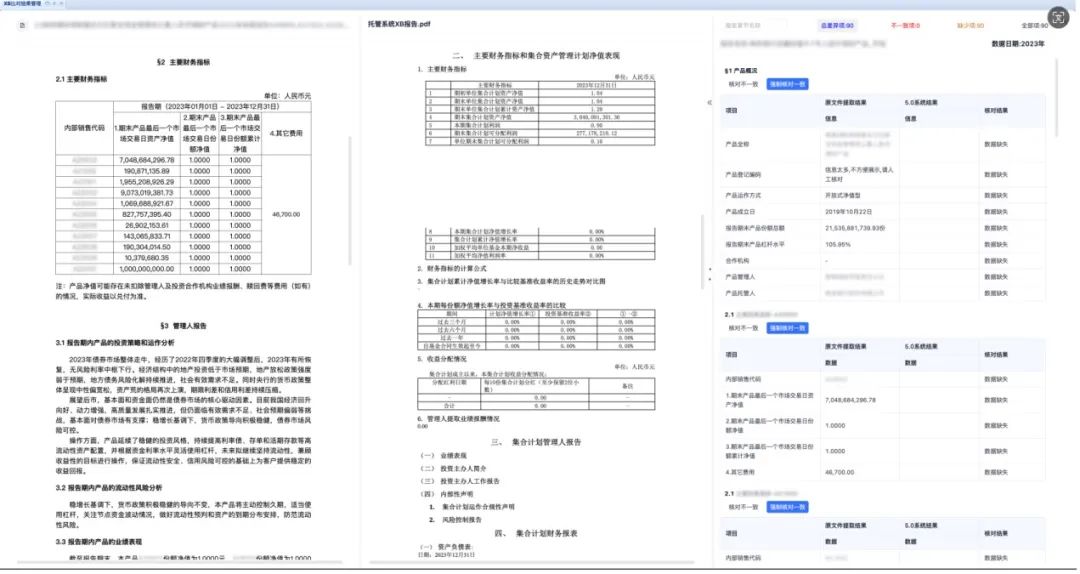Click 3.2 报告期内产品的流动性风险分析 heading
Image resolution: width=1080 pixels, height=574 pixels.
[x=109, y=488]
